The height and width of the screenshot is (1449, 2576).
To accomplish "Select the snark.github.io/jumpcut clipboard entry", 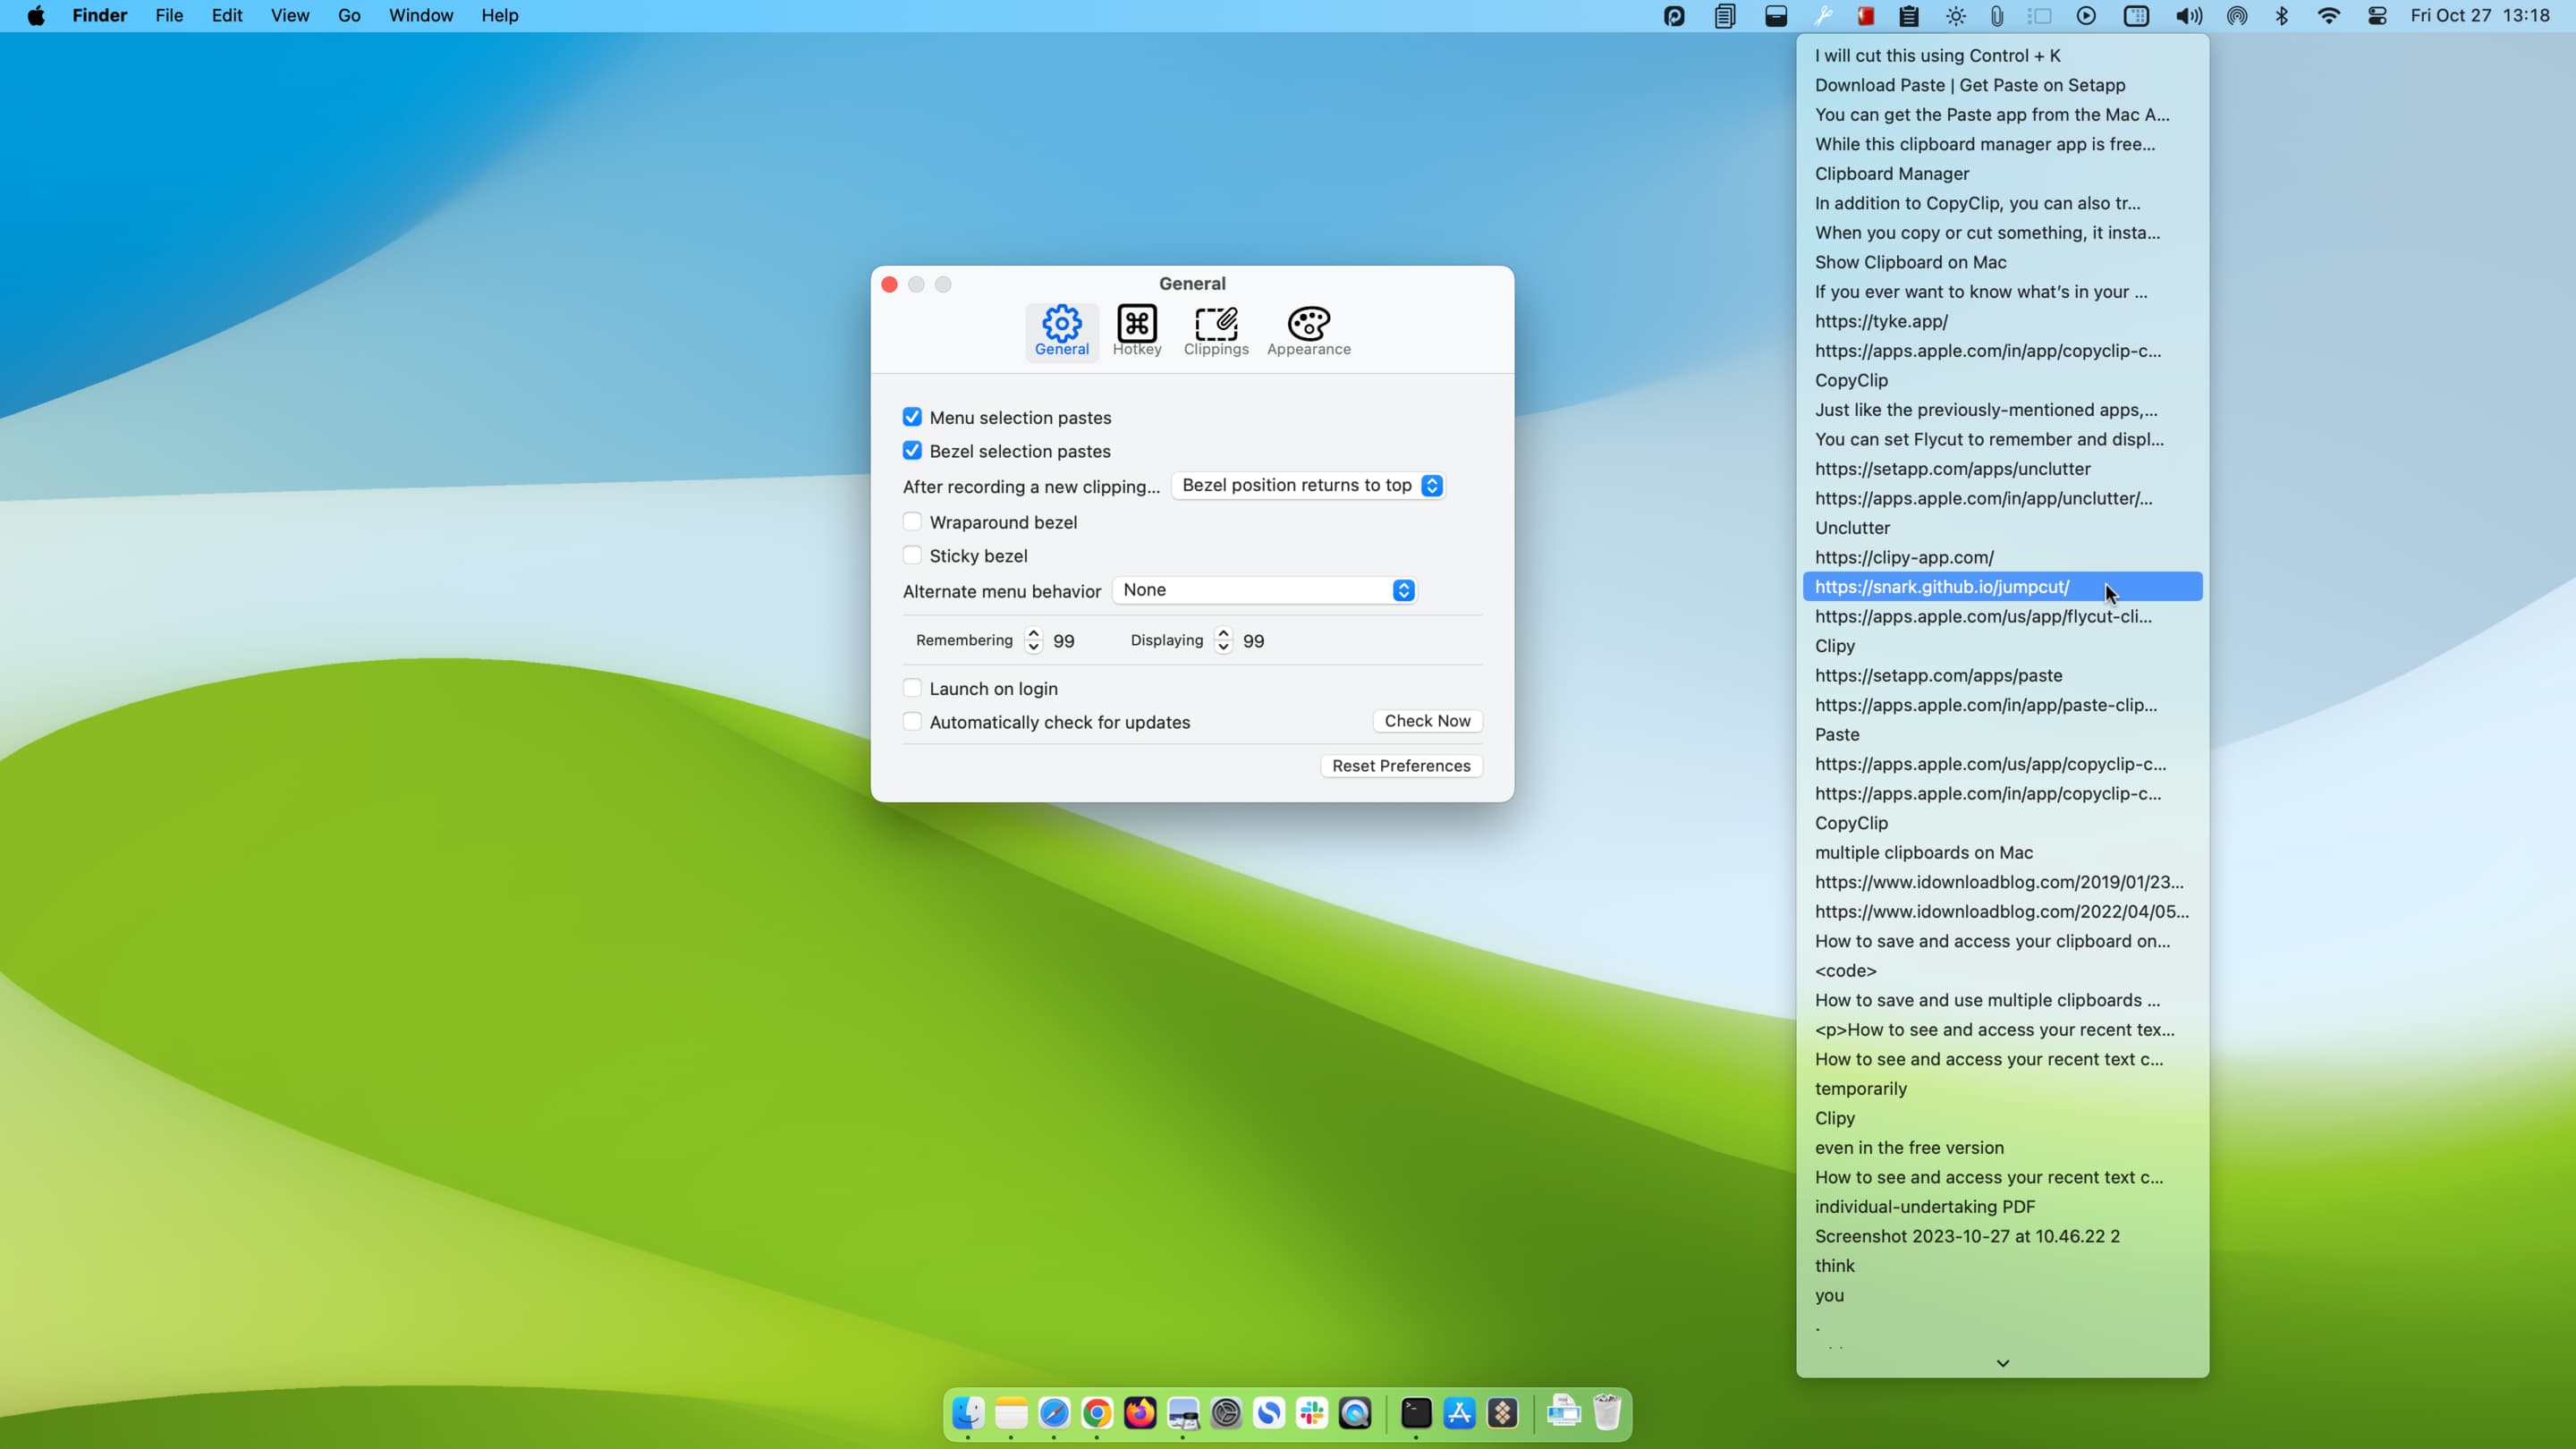I will (x=1942, y=587).
